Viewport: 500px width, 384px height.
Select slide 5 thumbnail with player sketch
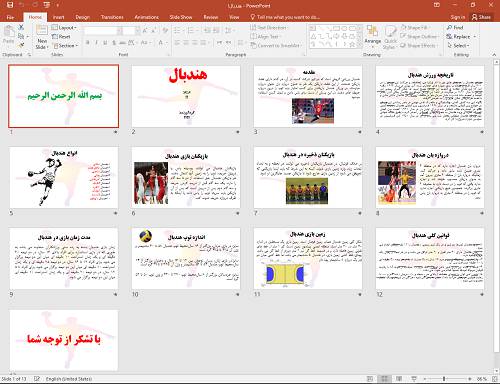click(64, 177)
